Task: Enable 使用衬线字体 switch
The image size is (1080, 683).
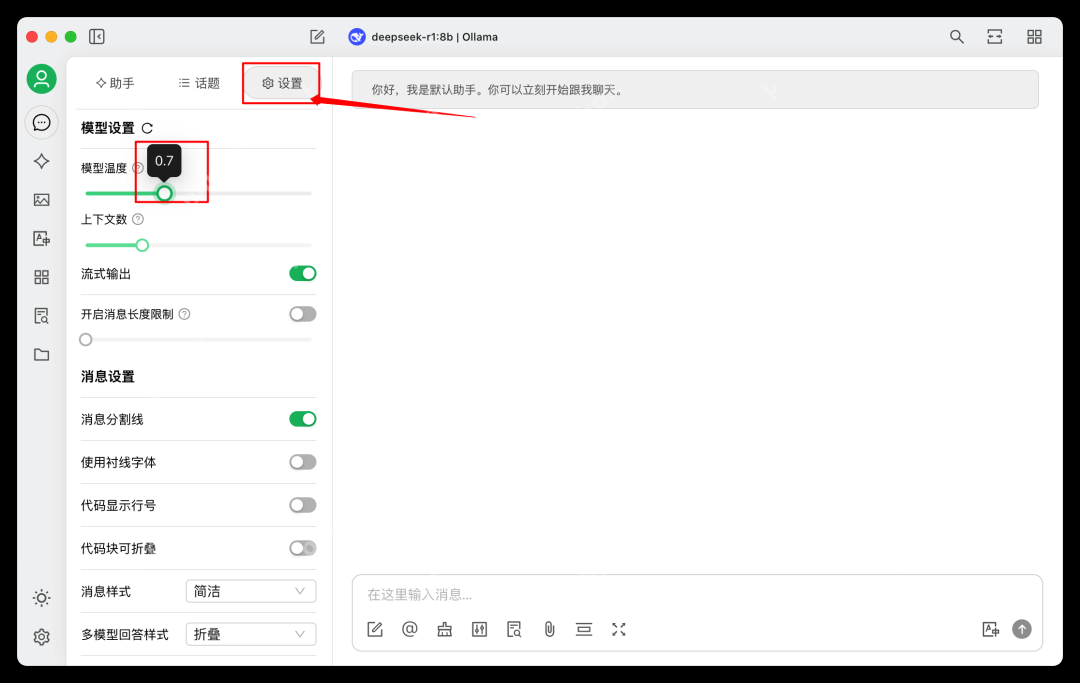Action: click(x=302, y=462)
